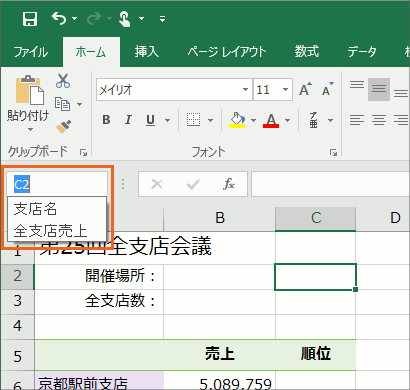Select column D header

pos(383,218)
